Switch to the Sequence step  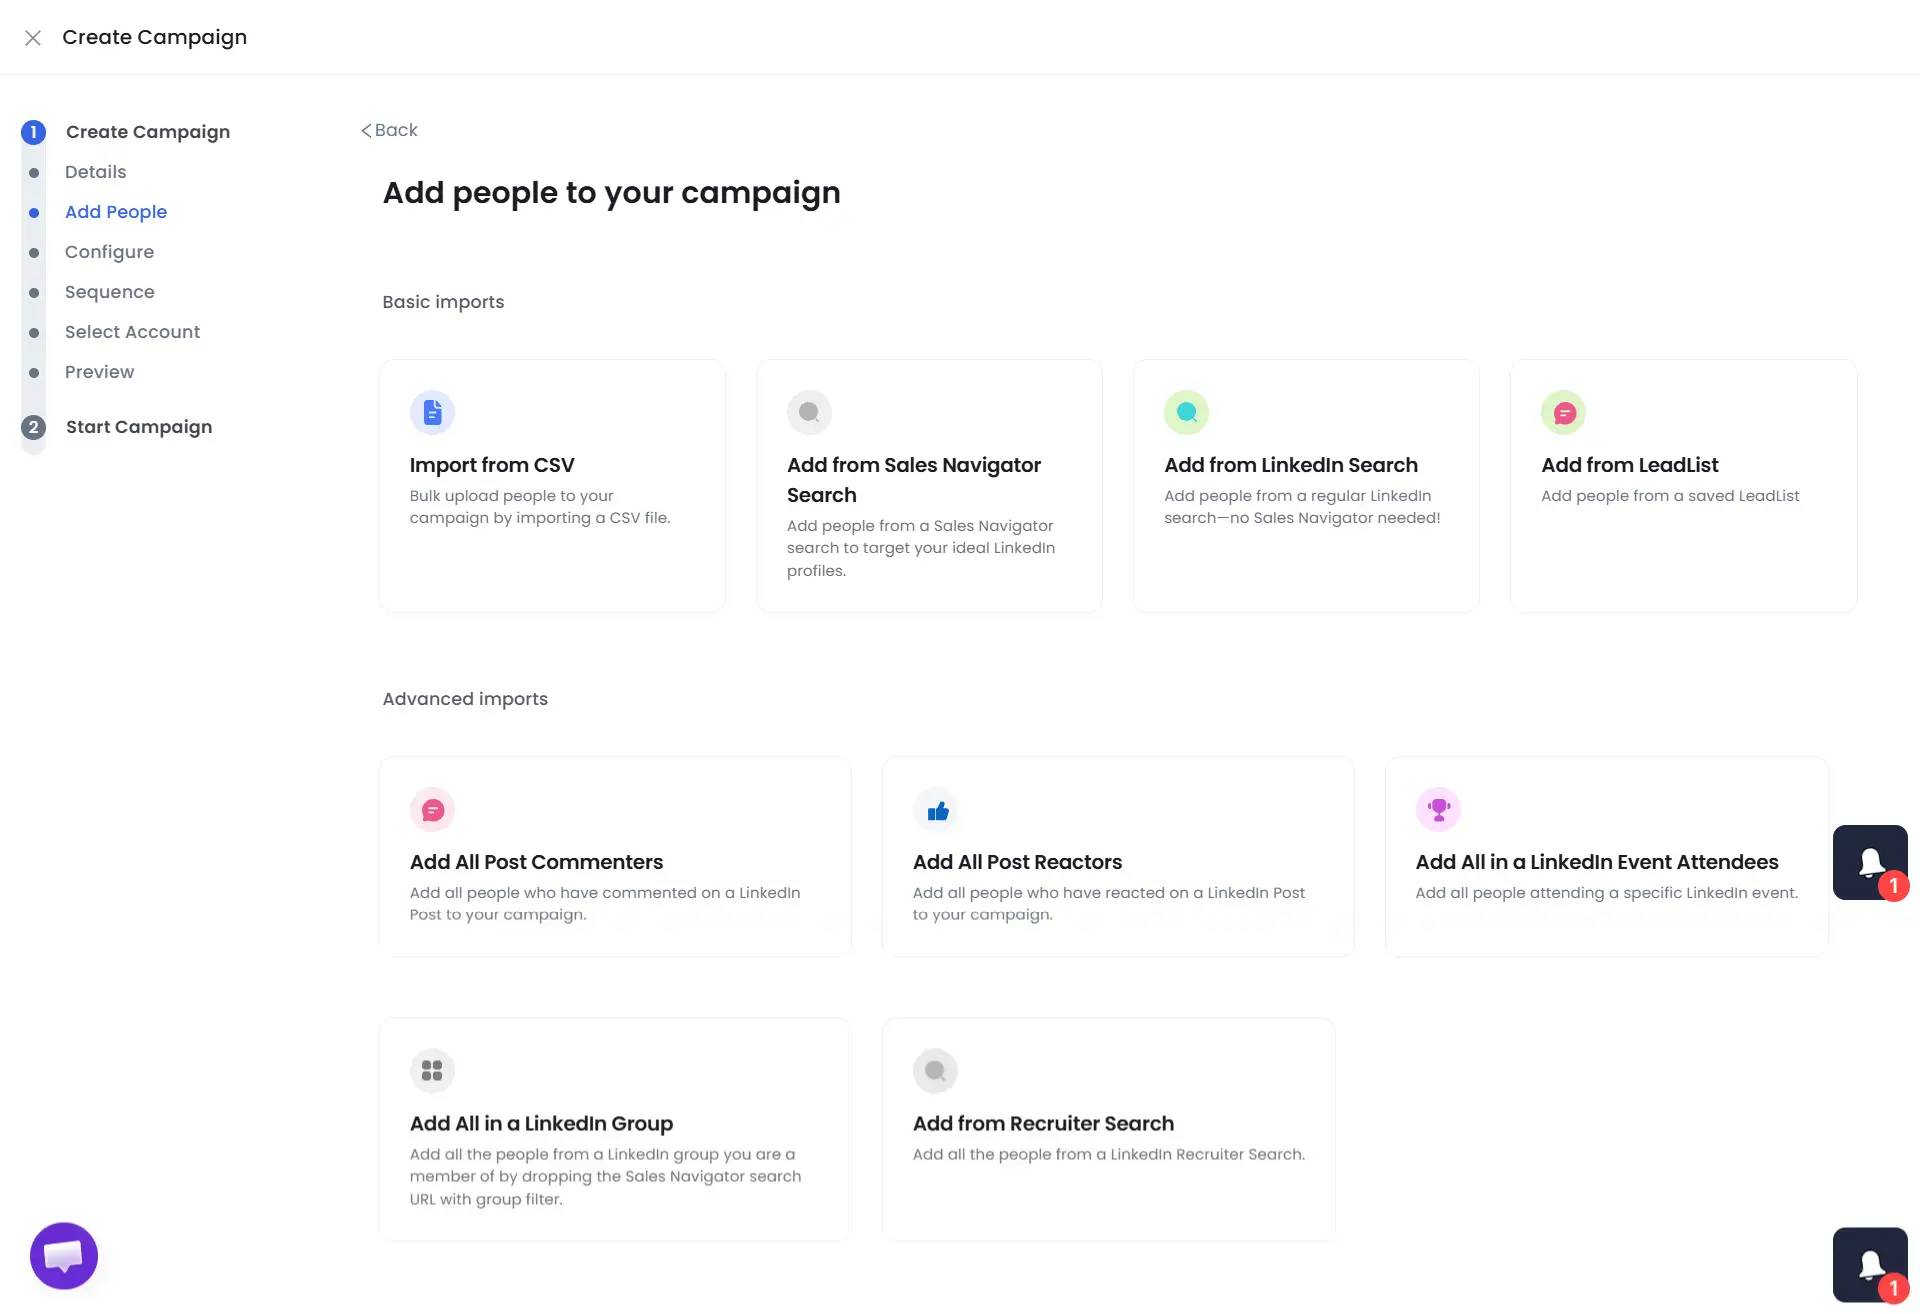[110, 291]
